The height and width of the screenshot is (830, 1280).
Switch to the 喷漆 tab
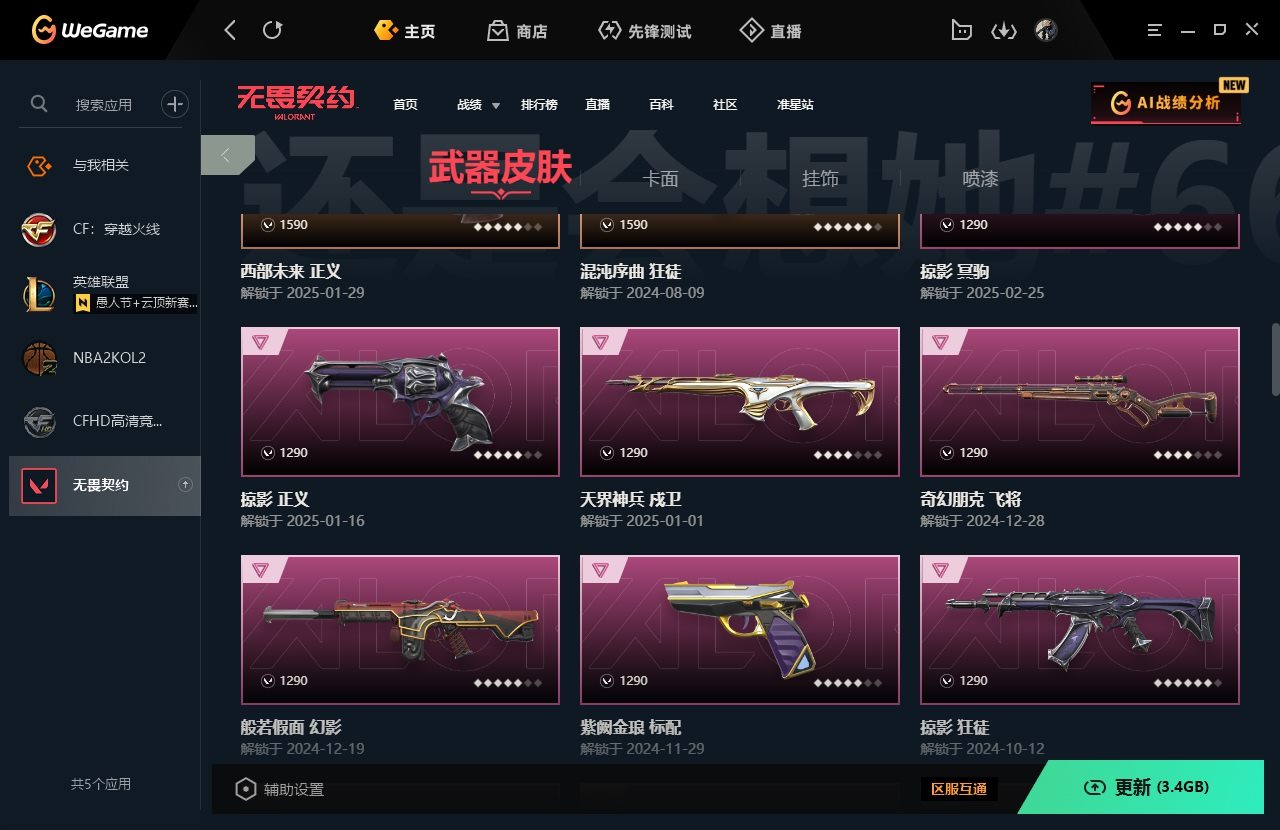point(980,179)
